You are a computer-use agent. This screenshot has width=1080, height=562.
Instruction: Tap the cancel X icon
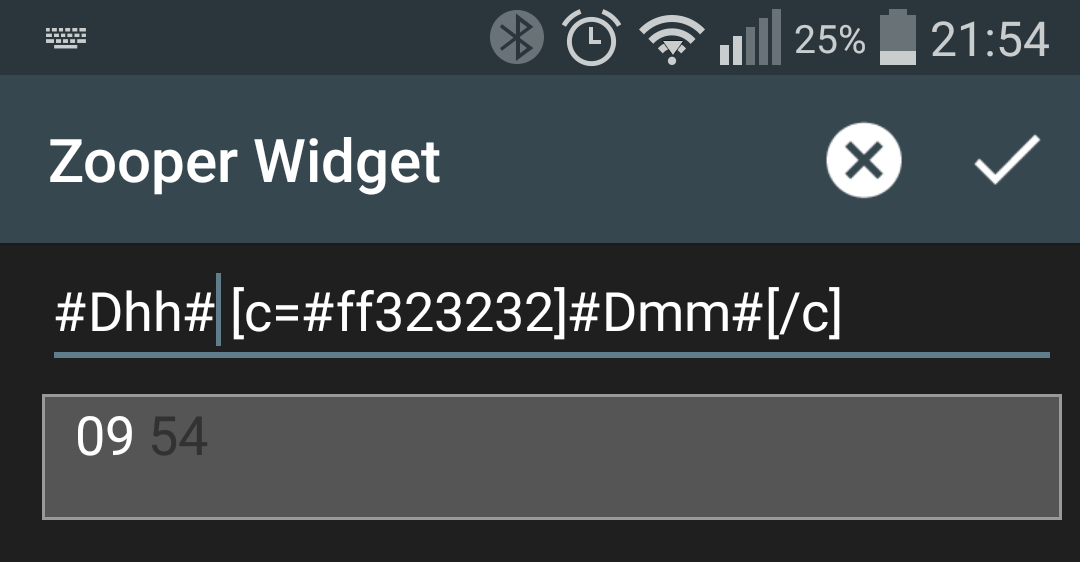[x=864, y=160]
